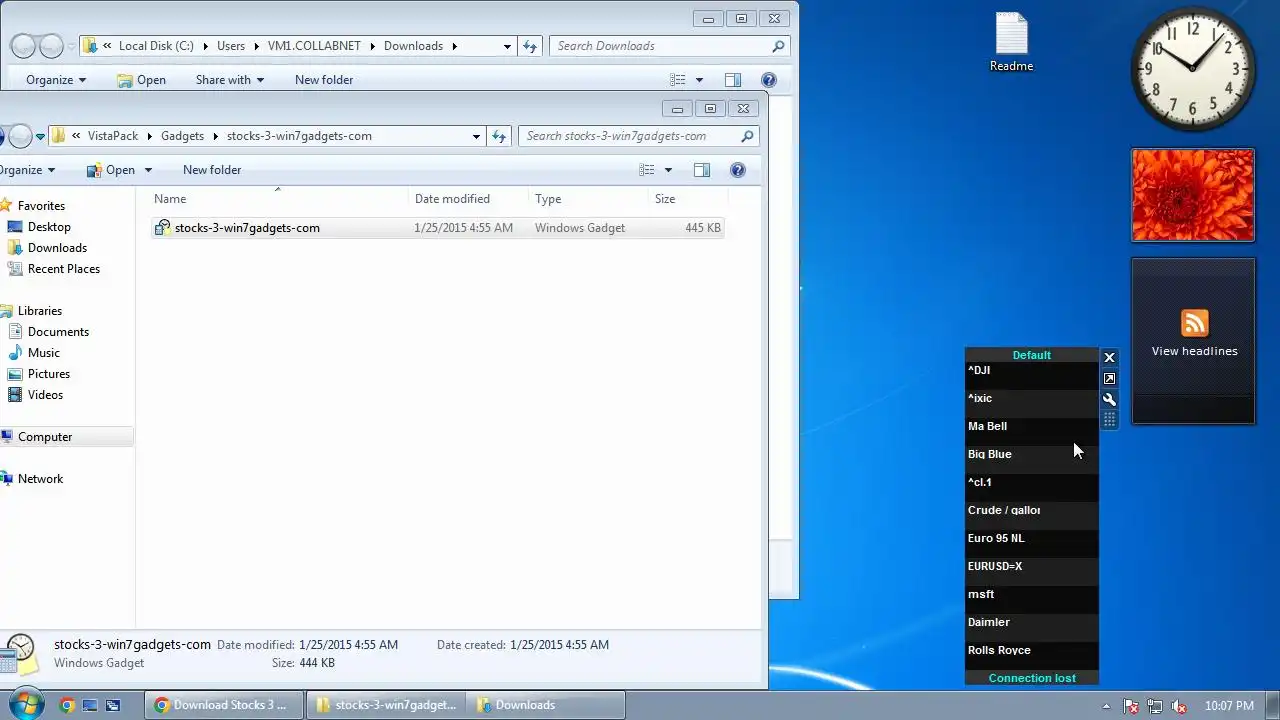Open view options dropdown arrow in Downloads window

tap(699, 80)
